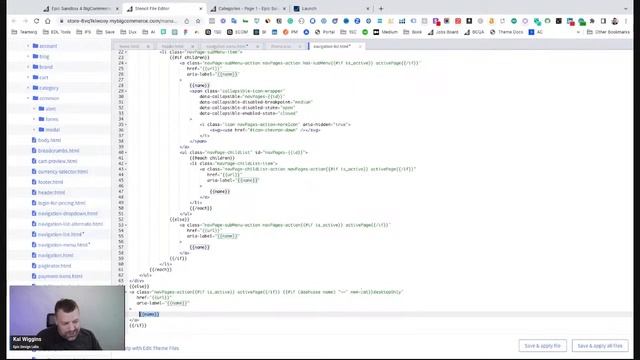The height and width of the screenshot is (360, 640).
Task: Click the {{else}} line near bottom
Action: [x=139, y=287]
